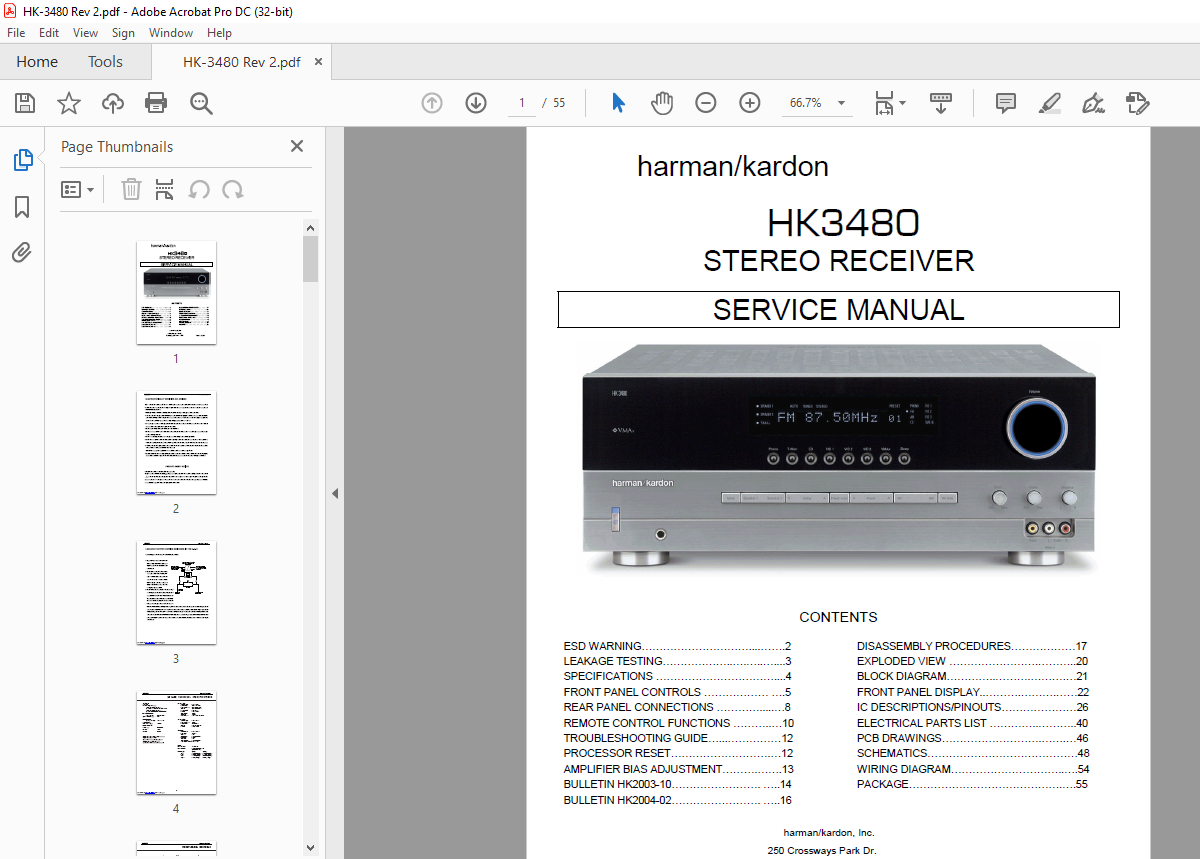This screenshot has height=859, width=1200.
Task: Zoom in with plus icon
Action: (x=750, y=103)
